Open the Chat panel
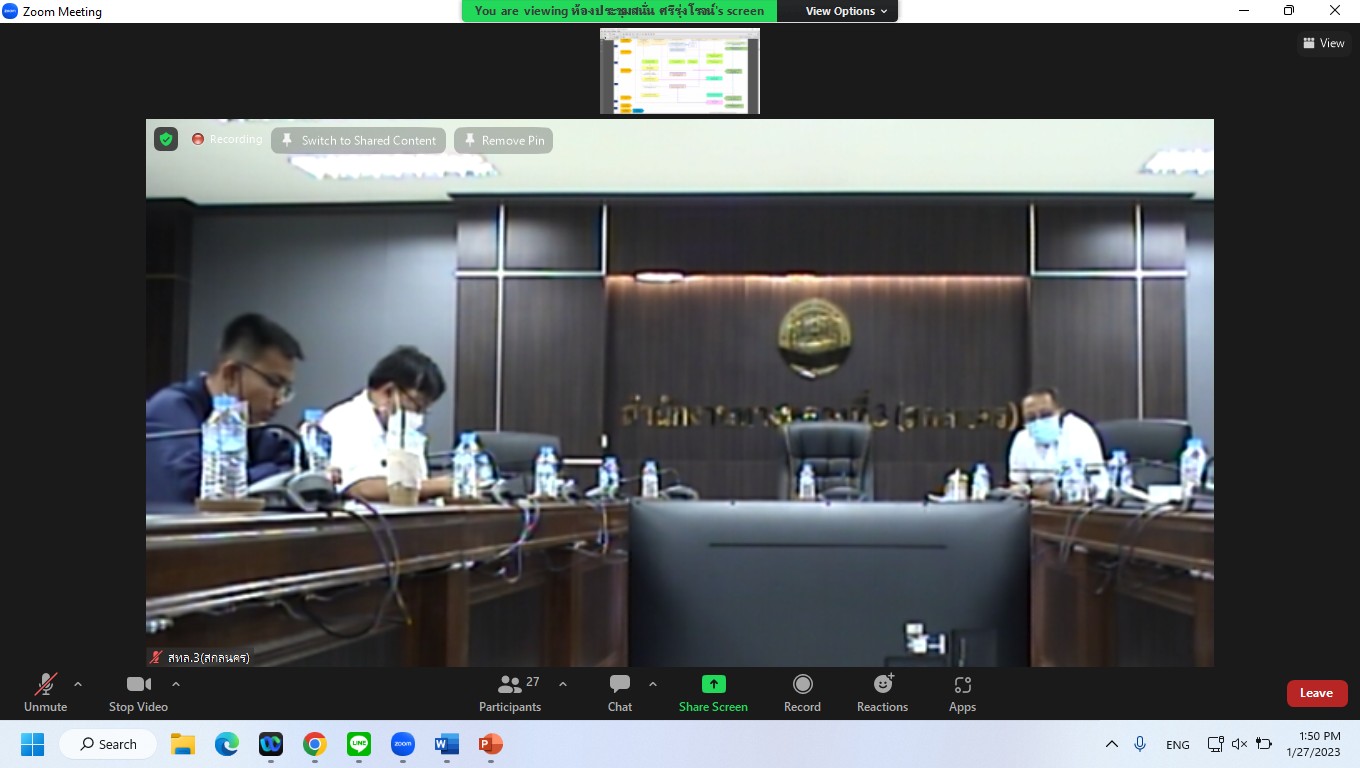The width and height of the screenshot is (1360, 768). (x=620, y=693)
